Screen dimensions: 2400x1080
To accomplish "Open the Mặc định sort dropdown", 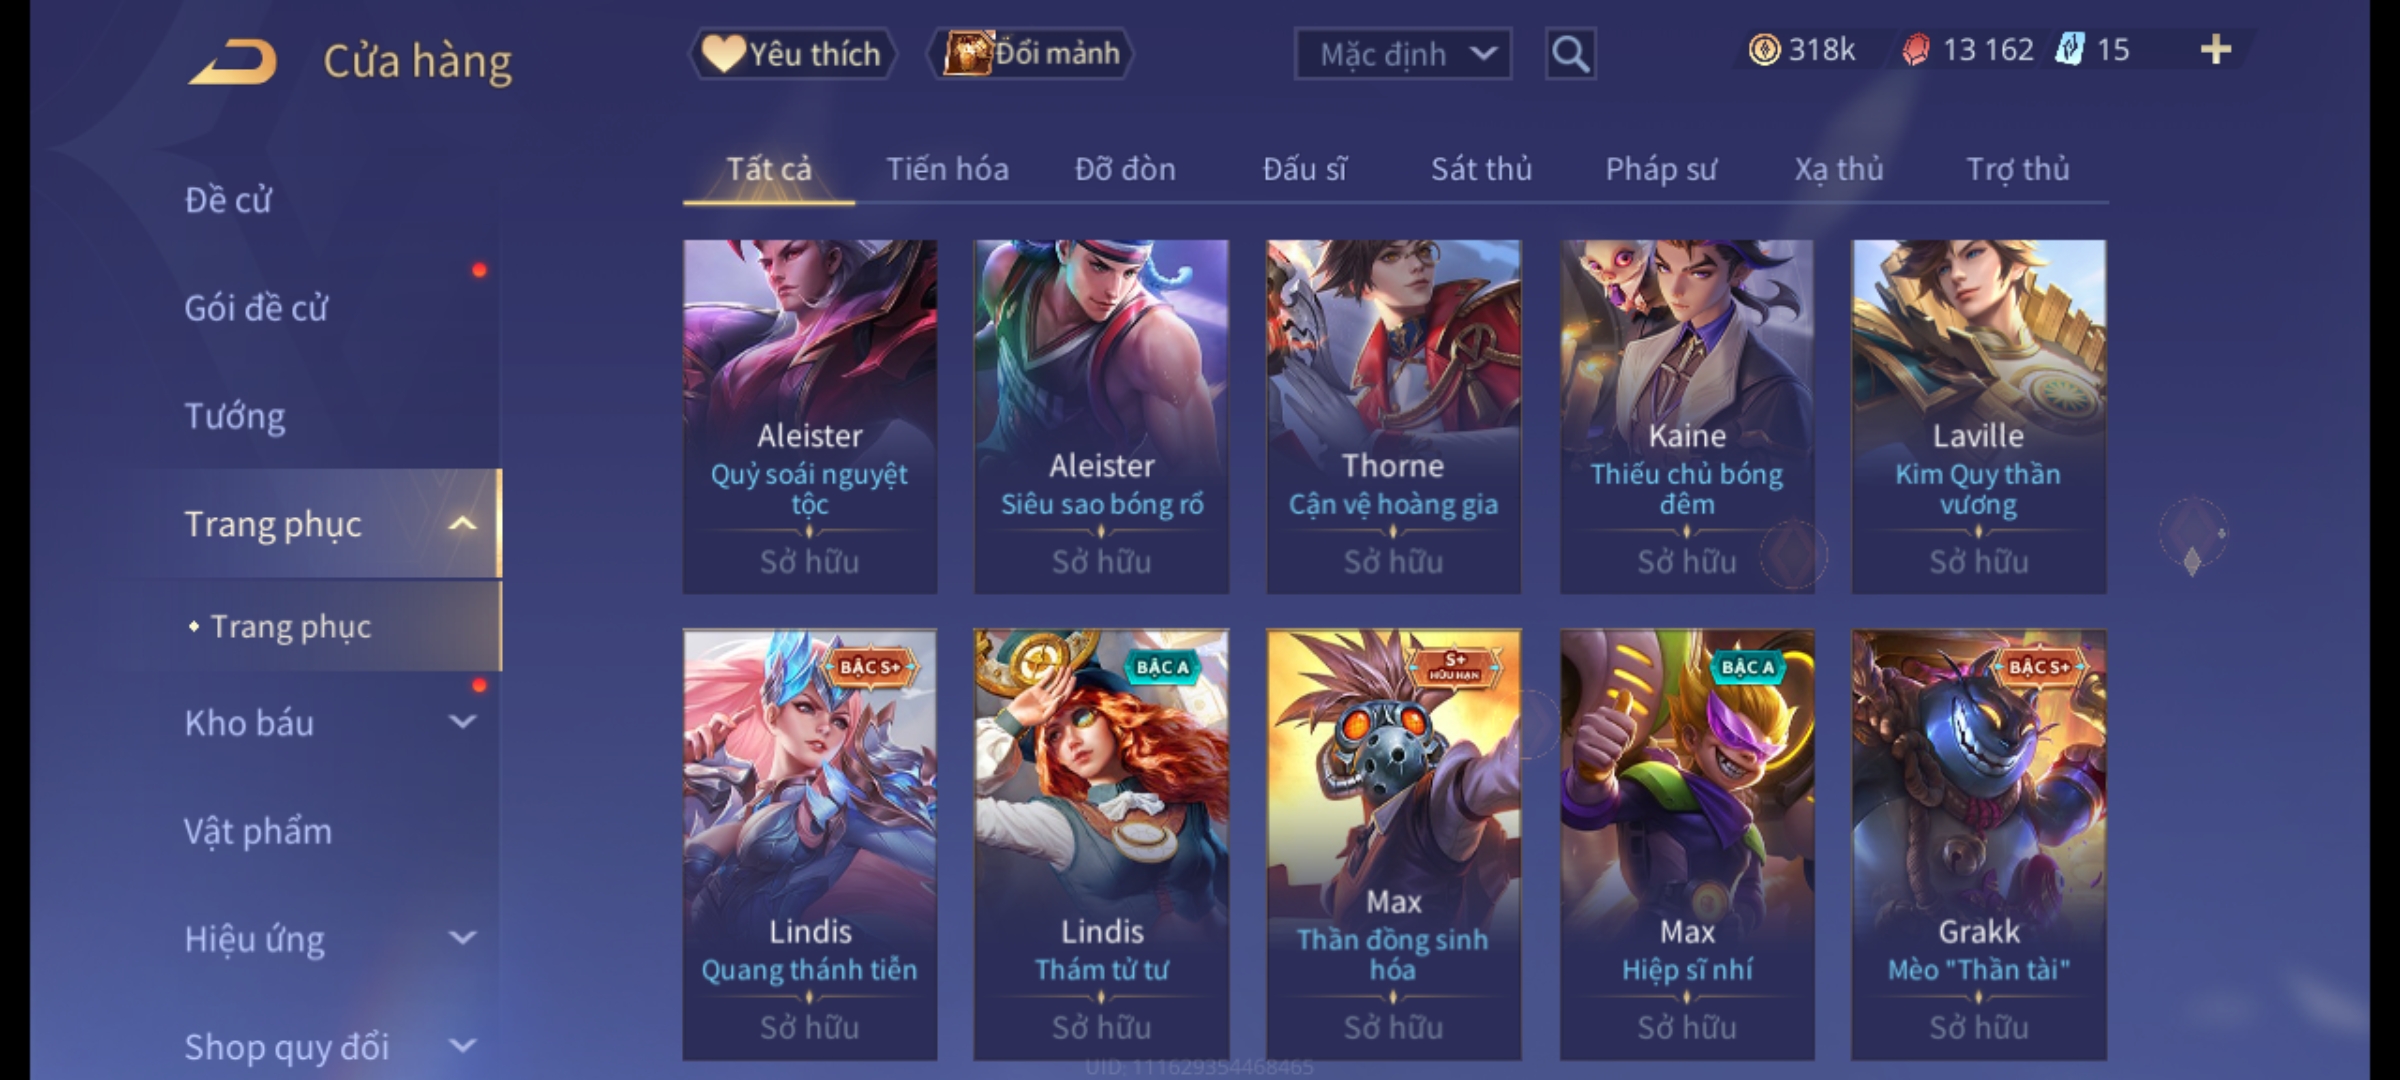I will coord(1403,54).
